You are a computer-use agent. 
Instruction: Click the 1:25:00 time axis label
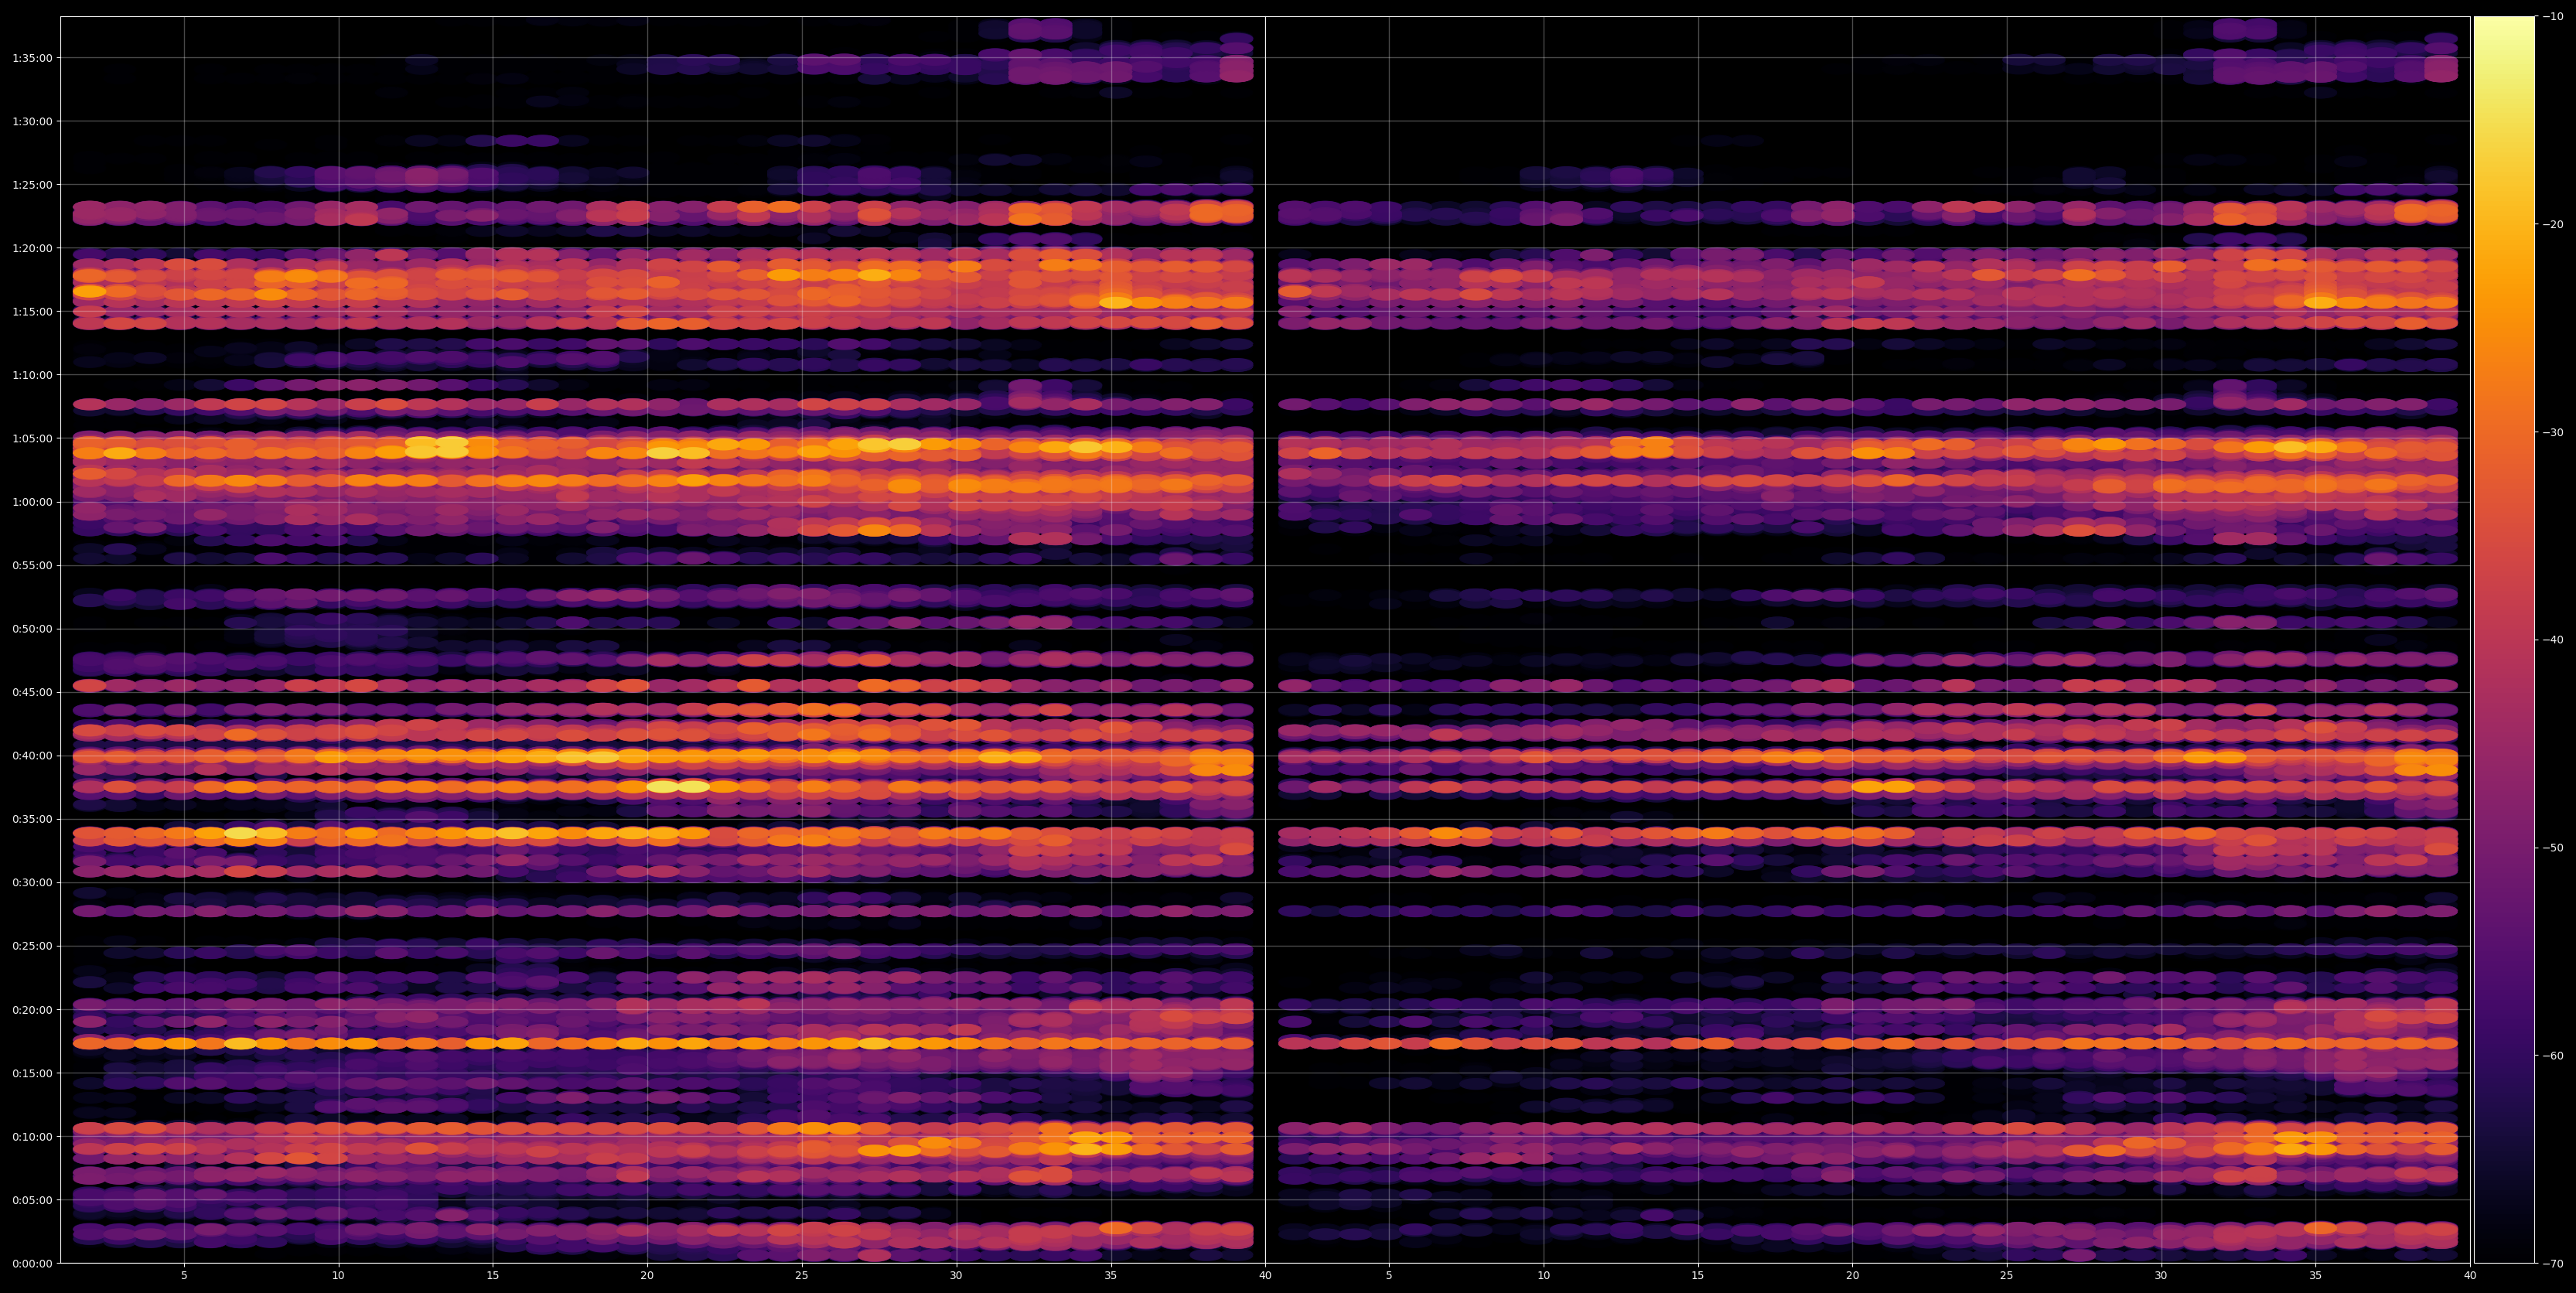click(32, 184)
